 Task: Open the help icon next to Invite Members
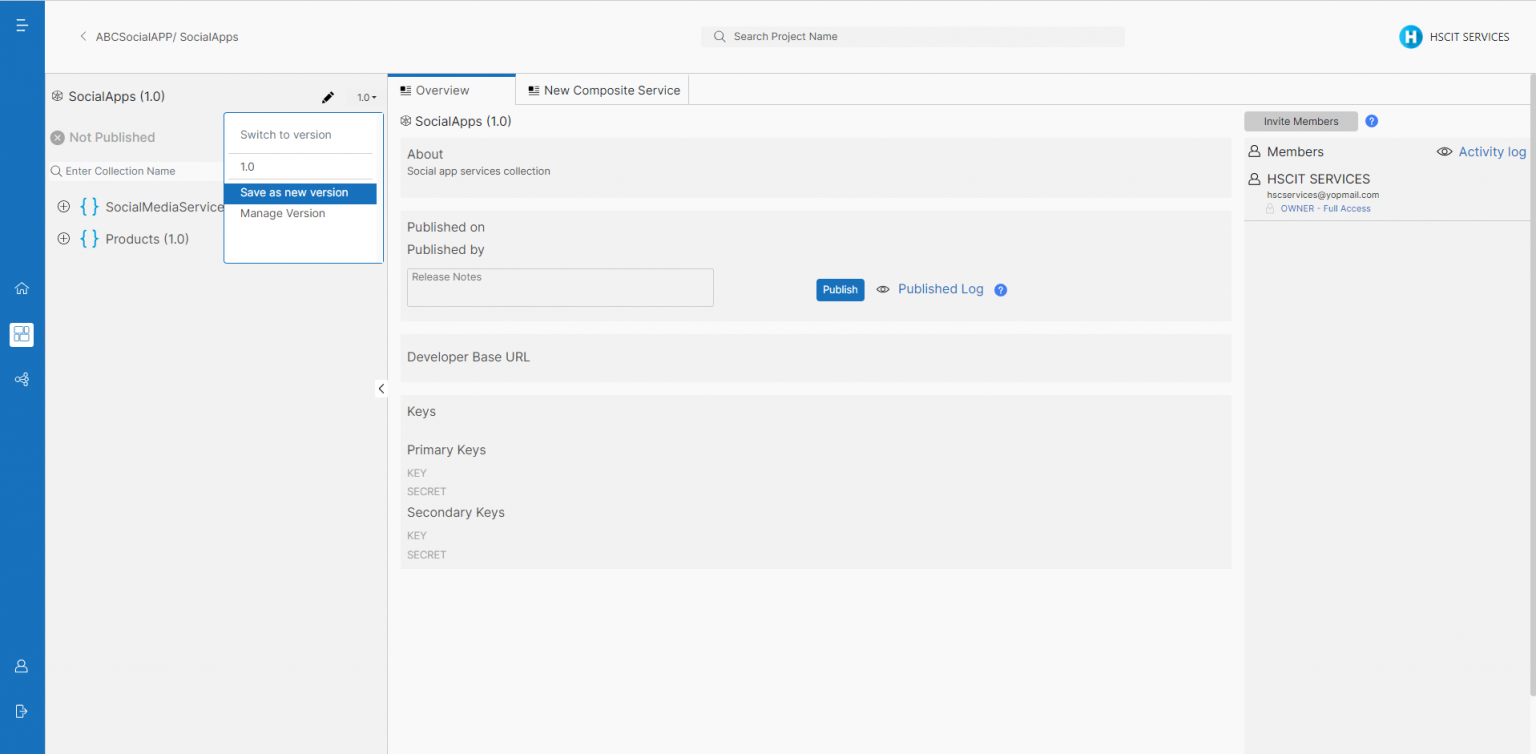point(1371,121)
